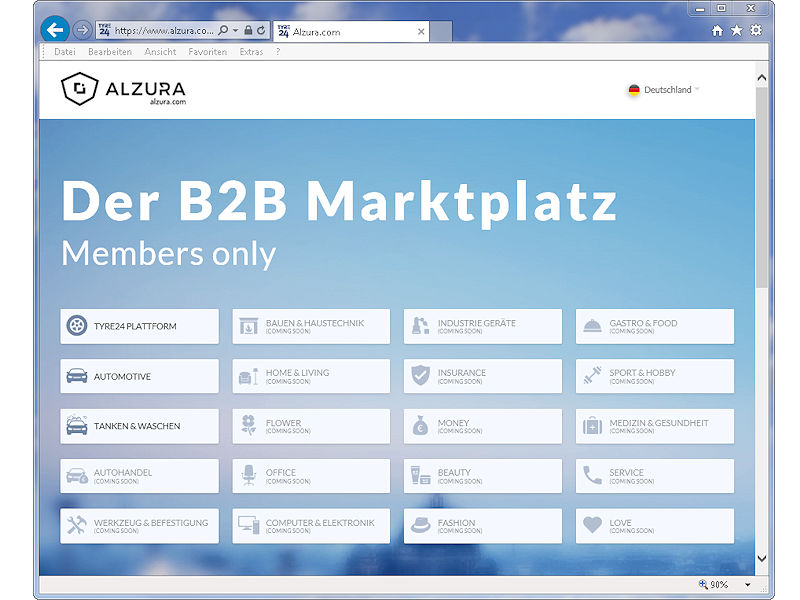Click the ALZURA logo
Screen dimensions: 800x600
click(x=123, y=89)
